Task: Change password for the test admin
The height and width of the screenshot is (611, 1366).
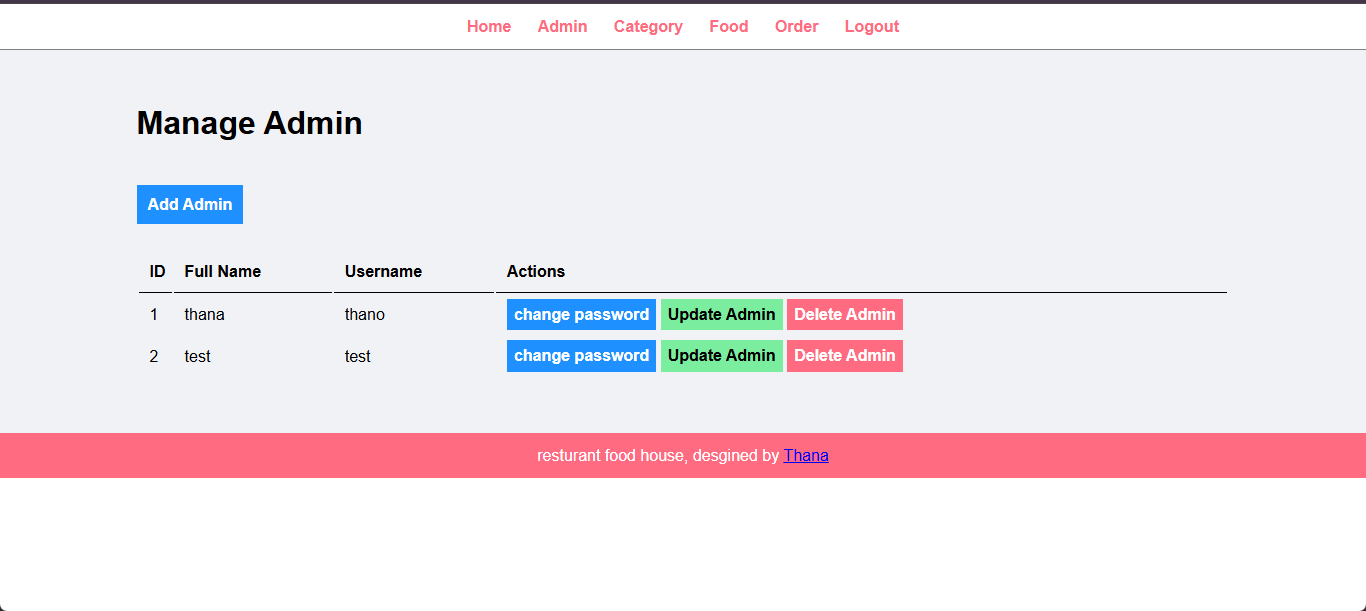Action: coord(581,356)
